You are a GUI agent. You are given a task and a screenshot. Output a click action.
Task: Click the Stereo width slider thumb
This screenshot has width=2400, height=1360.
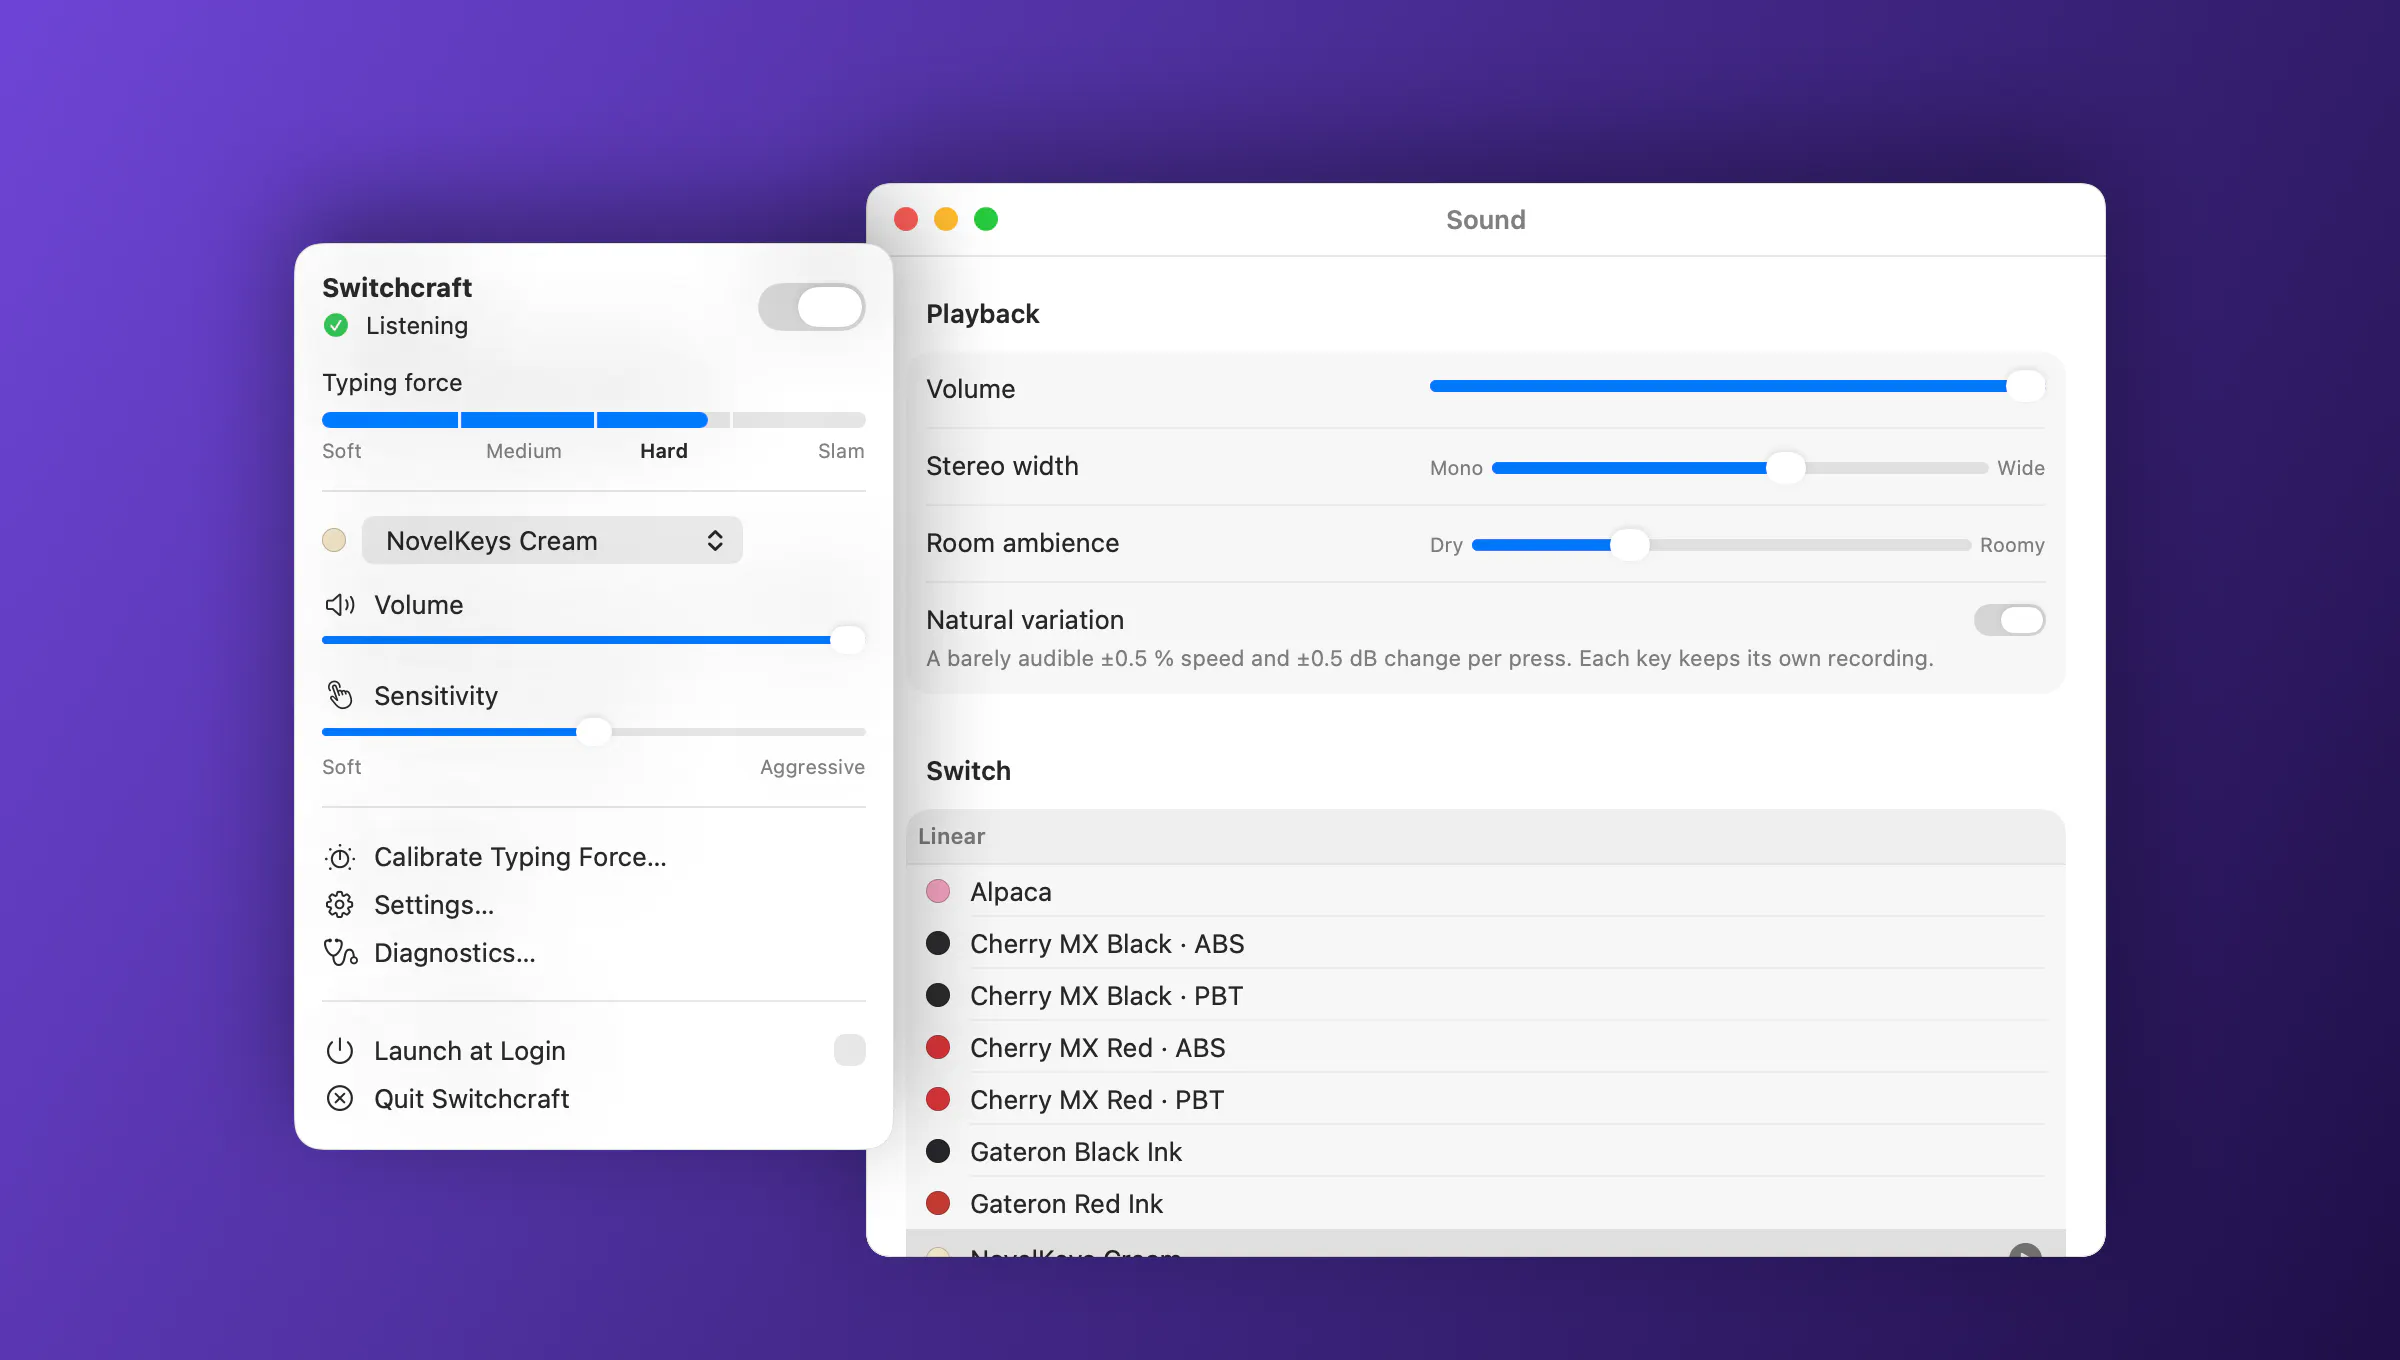(1786, 467)
